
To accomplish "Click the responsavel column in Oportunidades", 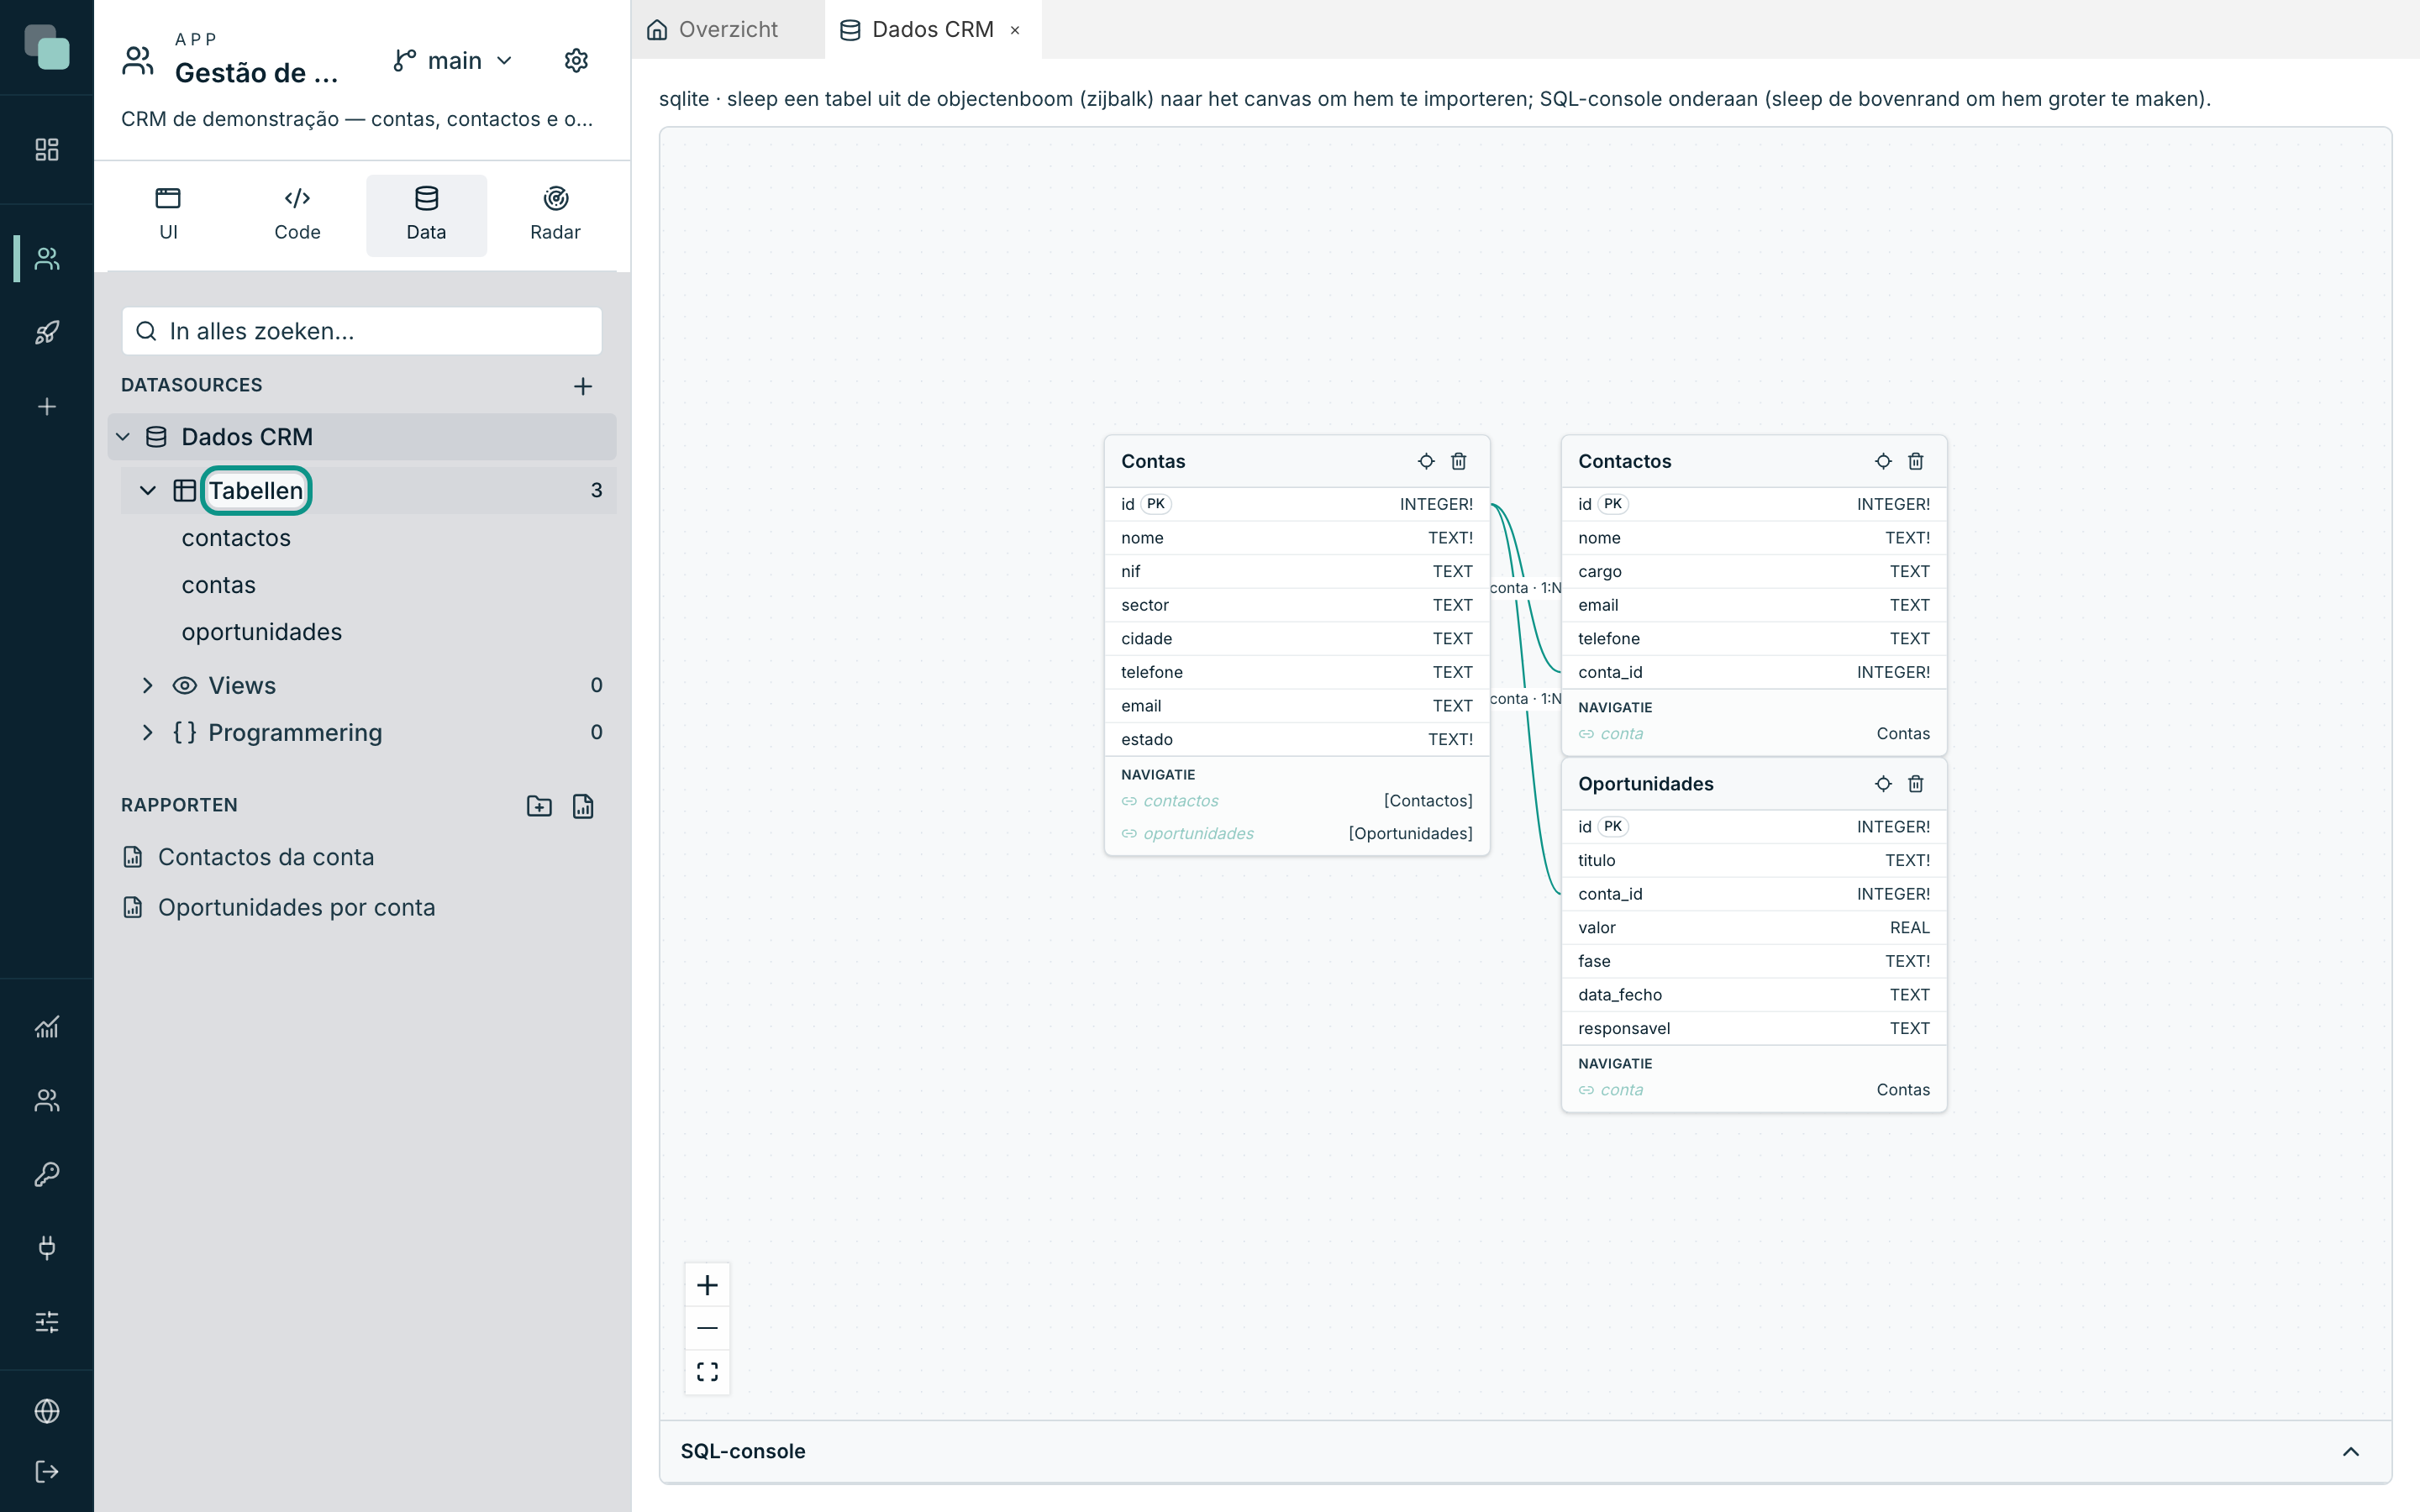I will tap(1754, 1028).
